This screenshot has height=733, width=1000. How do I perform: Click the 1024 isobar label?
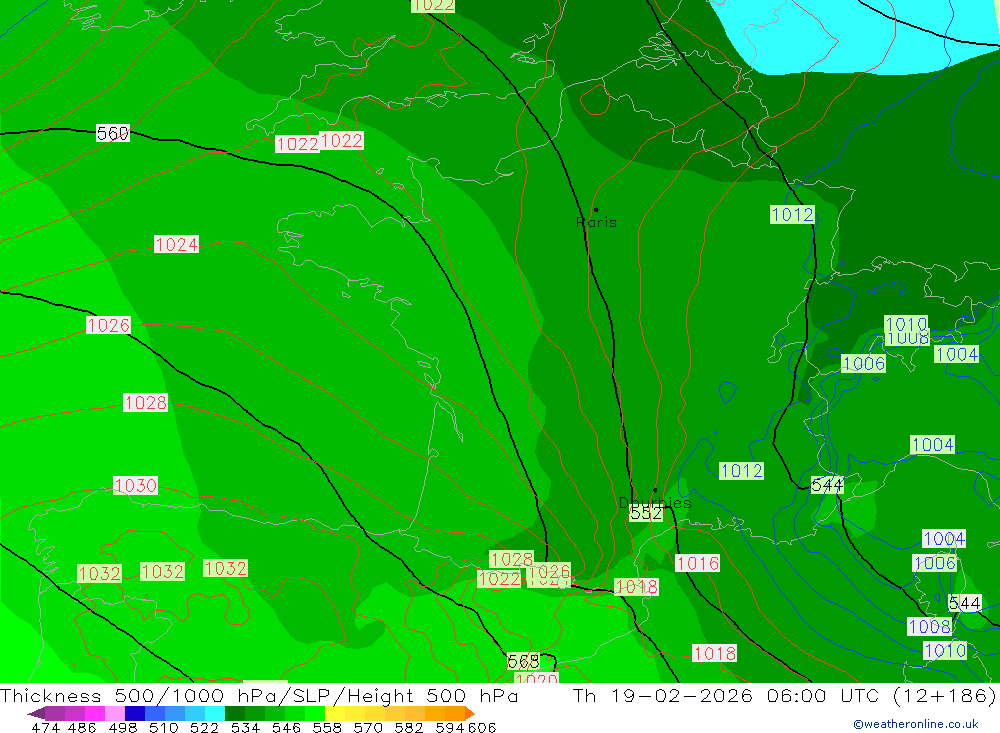click(x=177, y=244)
